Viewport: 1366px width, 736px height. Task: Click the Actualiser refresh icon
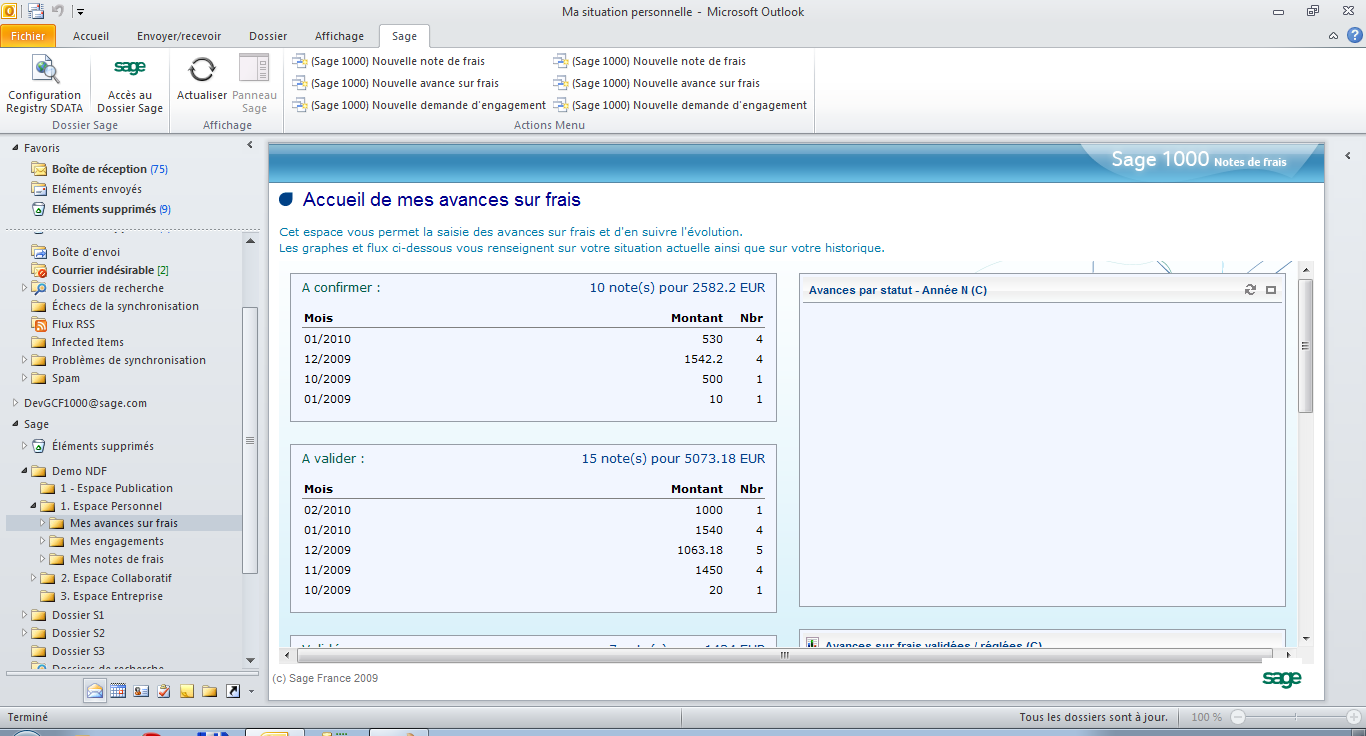point(202,78)
